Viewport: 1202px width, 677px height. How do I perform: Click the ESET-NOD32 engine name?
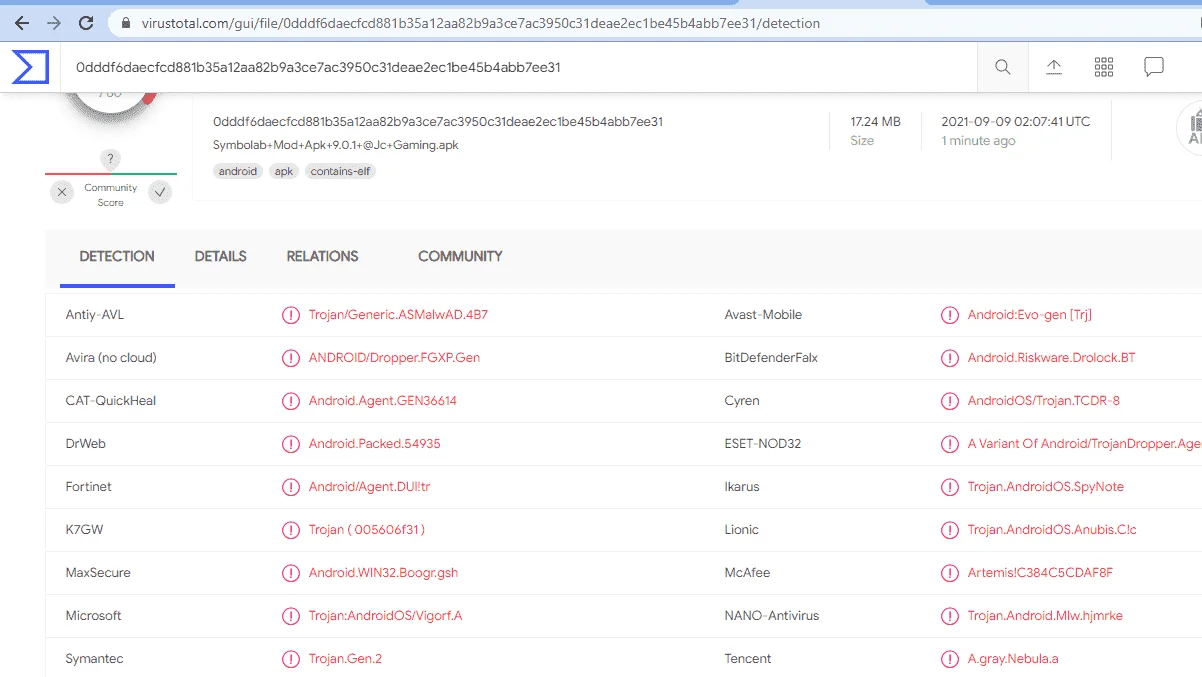tap(763, 444)
